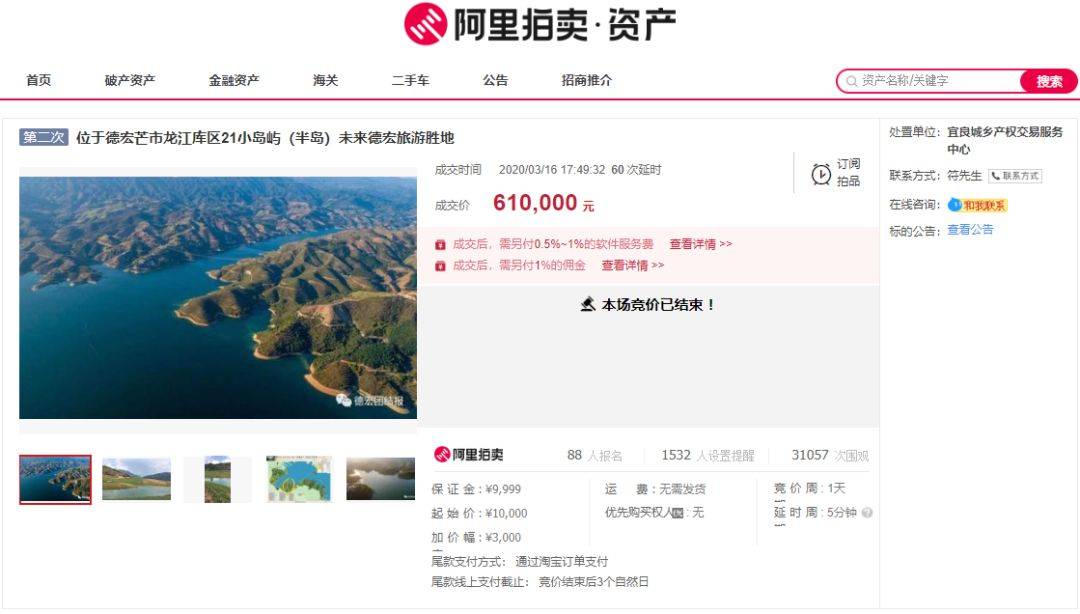Click the magnifier icon in search box
The width and height of the screenshot is (1080, 614).
tap(851, 81)
